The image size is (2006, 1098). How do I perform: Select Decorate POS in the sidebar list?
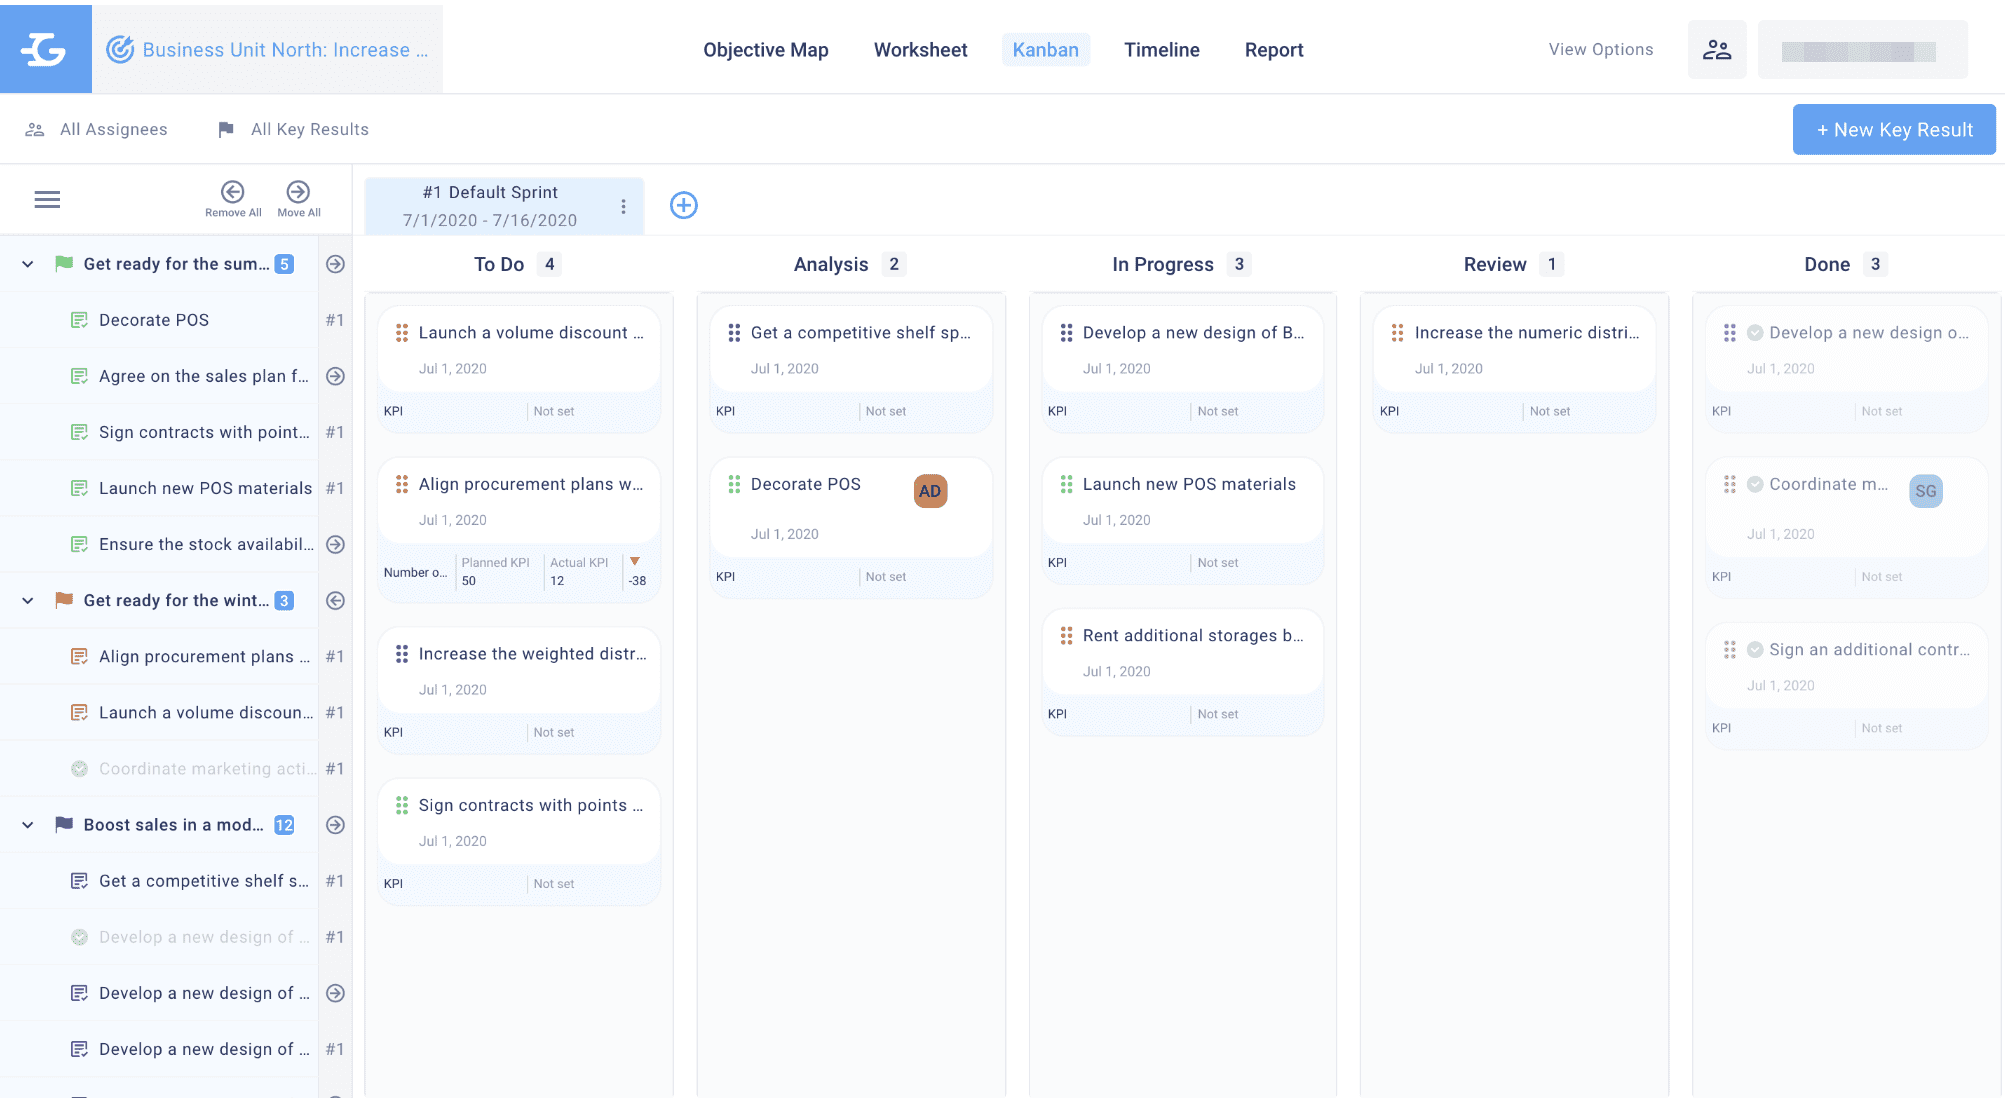click(154, 320)
